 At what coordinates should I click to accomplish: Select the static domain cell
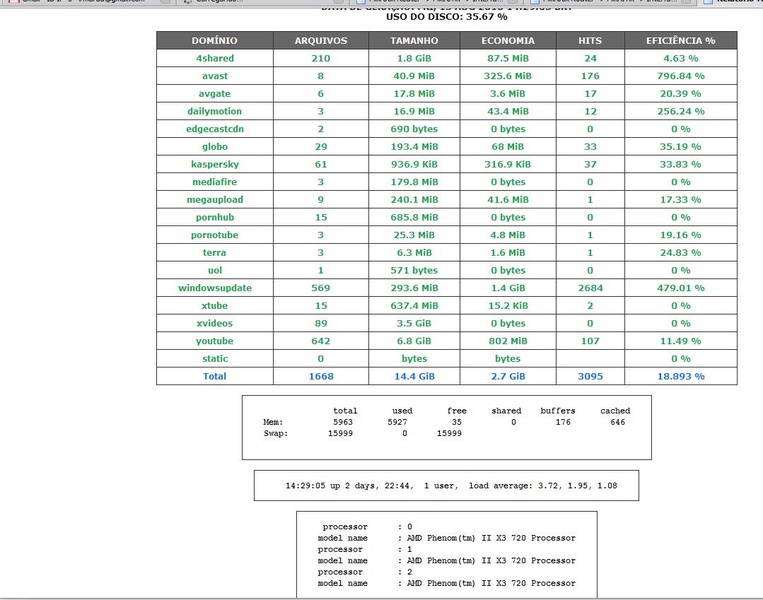[x=215, y=359]
